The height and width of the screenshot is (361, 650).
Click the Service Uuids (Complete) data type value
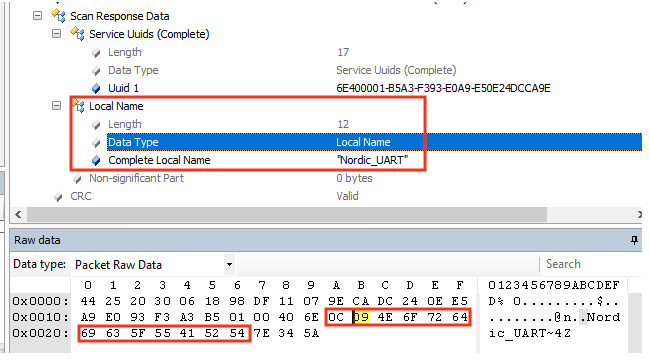pyautogui.click(x=396, y=70)
